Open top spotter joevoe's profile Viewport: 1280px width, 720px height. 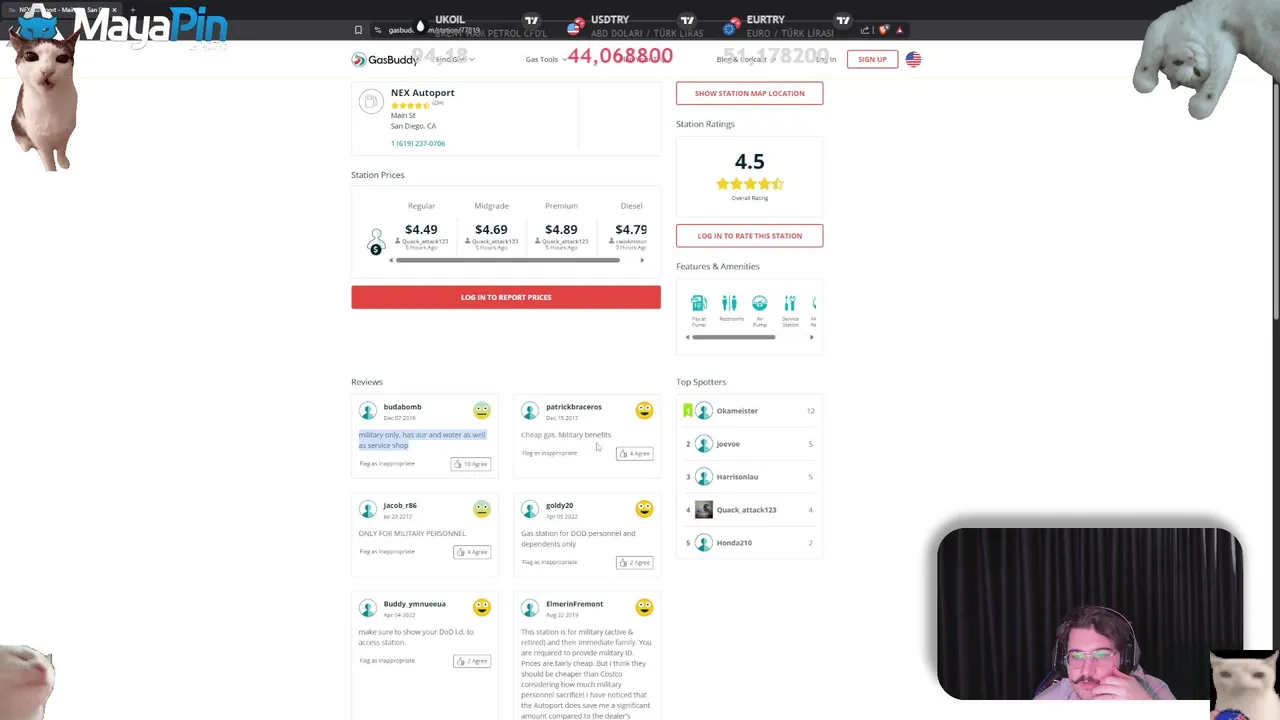[728, 444]
